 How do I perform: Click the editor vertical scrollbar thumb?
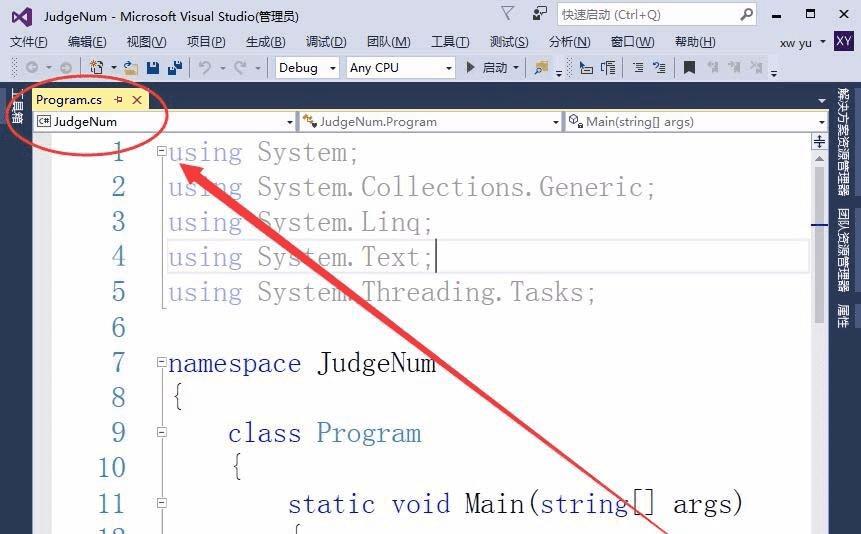tap(819, 244)
